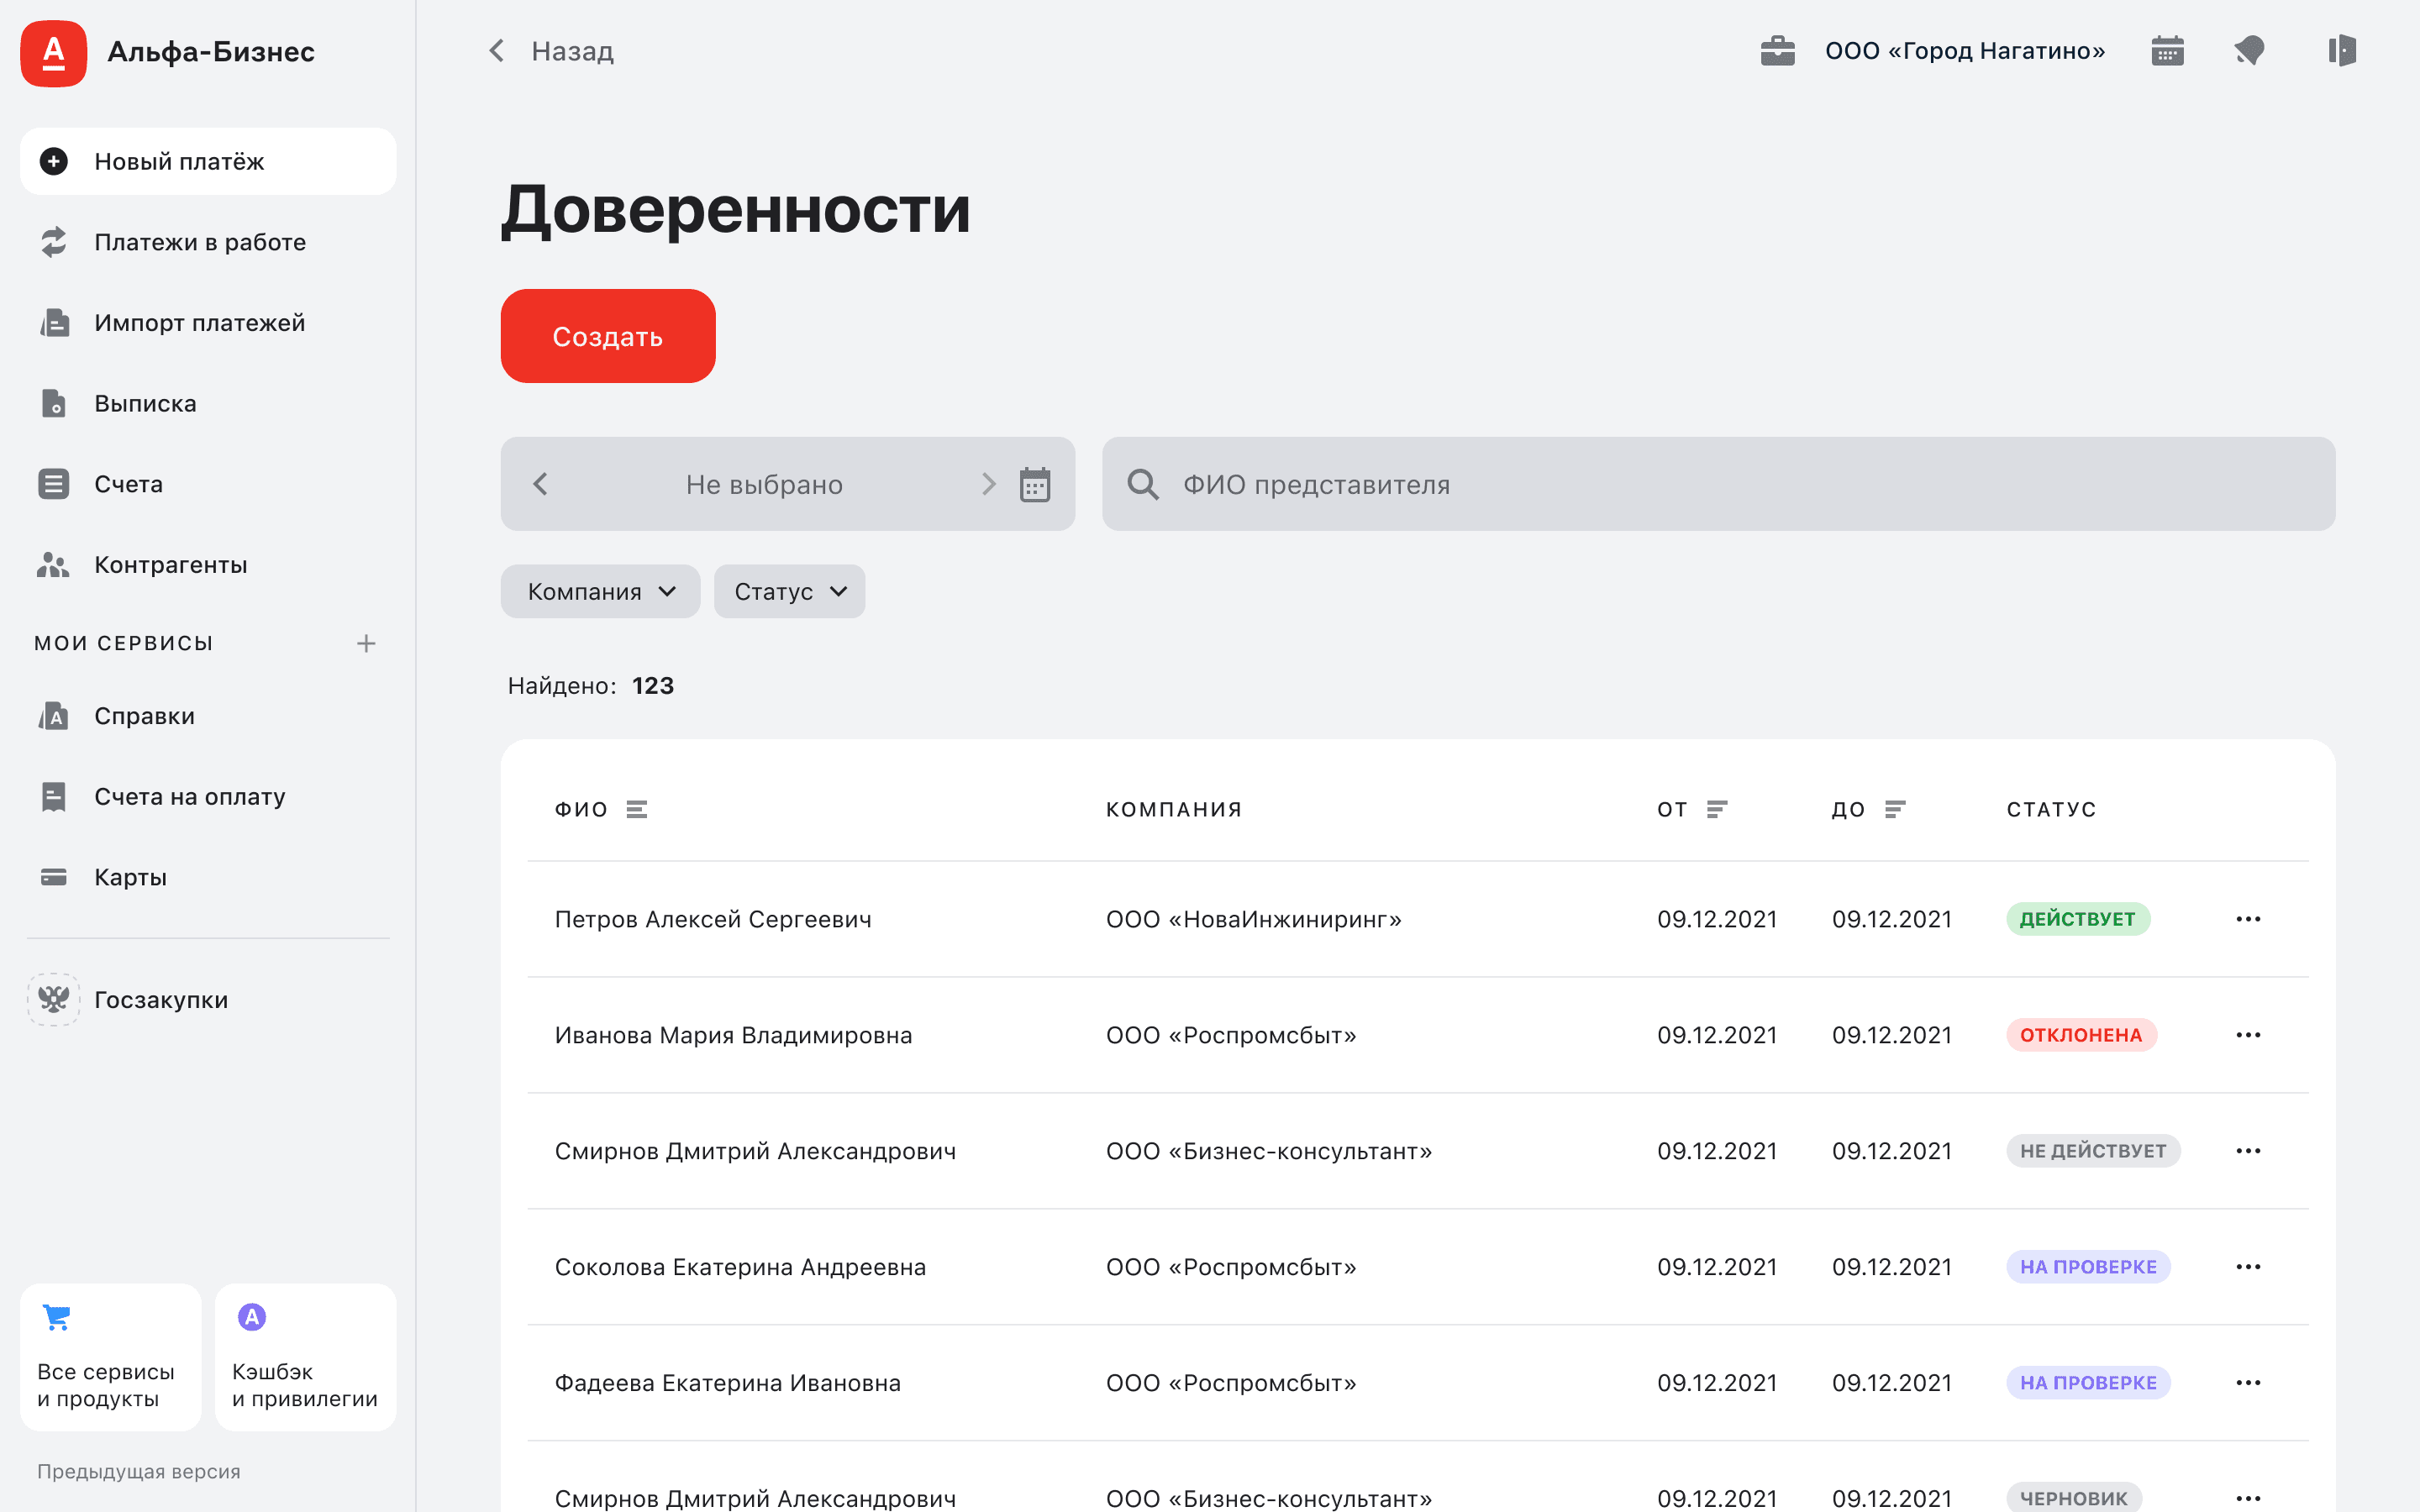Sort by ОТ date column icon
Screen dimensions: 2420x1512
(x=1716, y=809)
